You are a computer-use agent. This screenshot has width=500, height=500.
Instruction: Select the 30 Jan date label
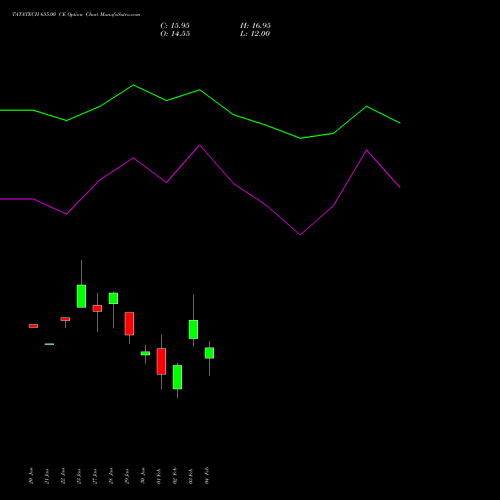[x=143, y=476]
